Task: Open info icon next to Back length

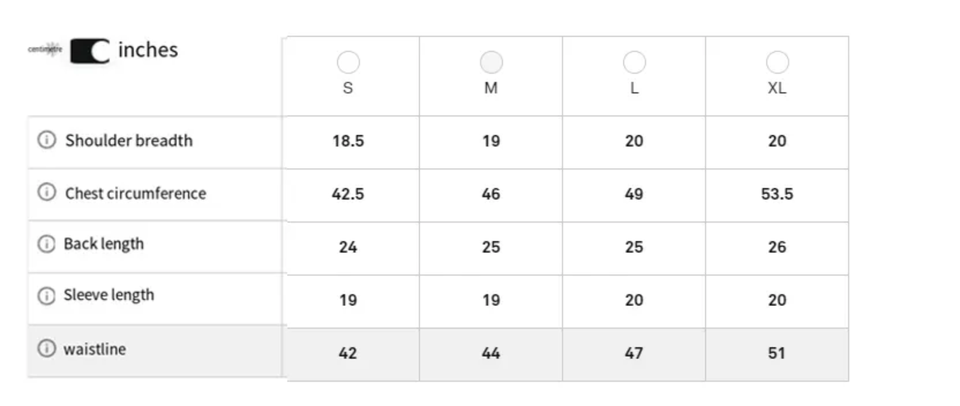Action: coord(46,244)
